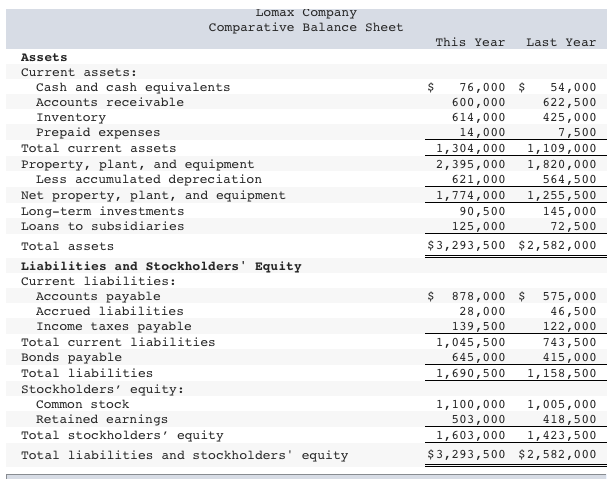Click the 90,500 investments value
Screen dimensions: 616x480
tap(482, 211)
